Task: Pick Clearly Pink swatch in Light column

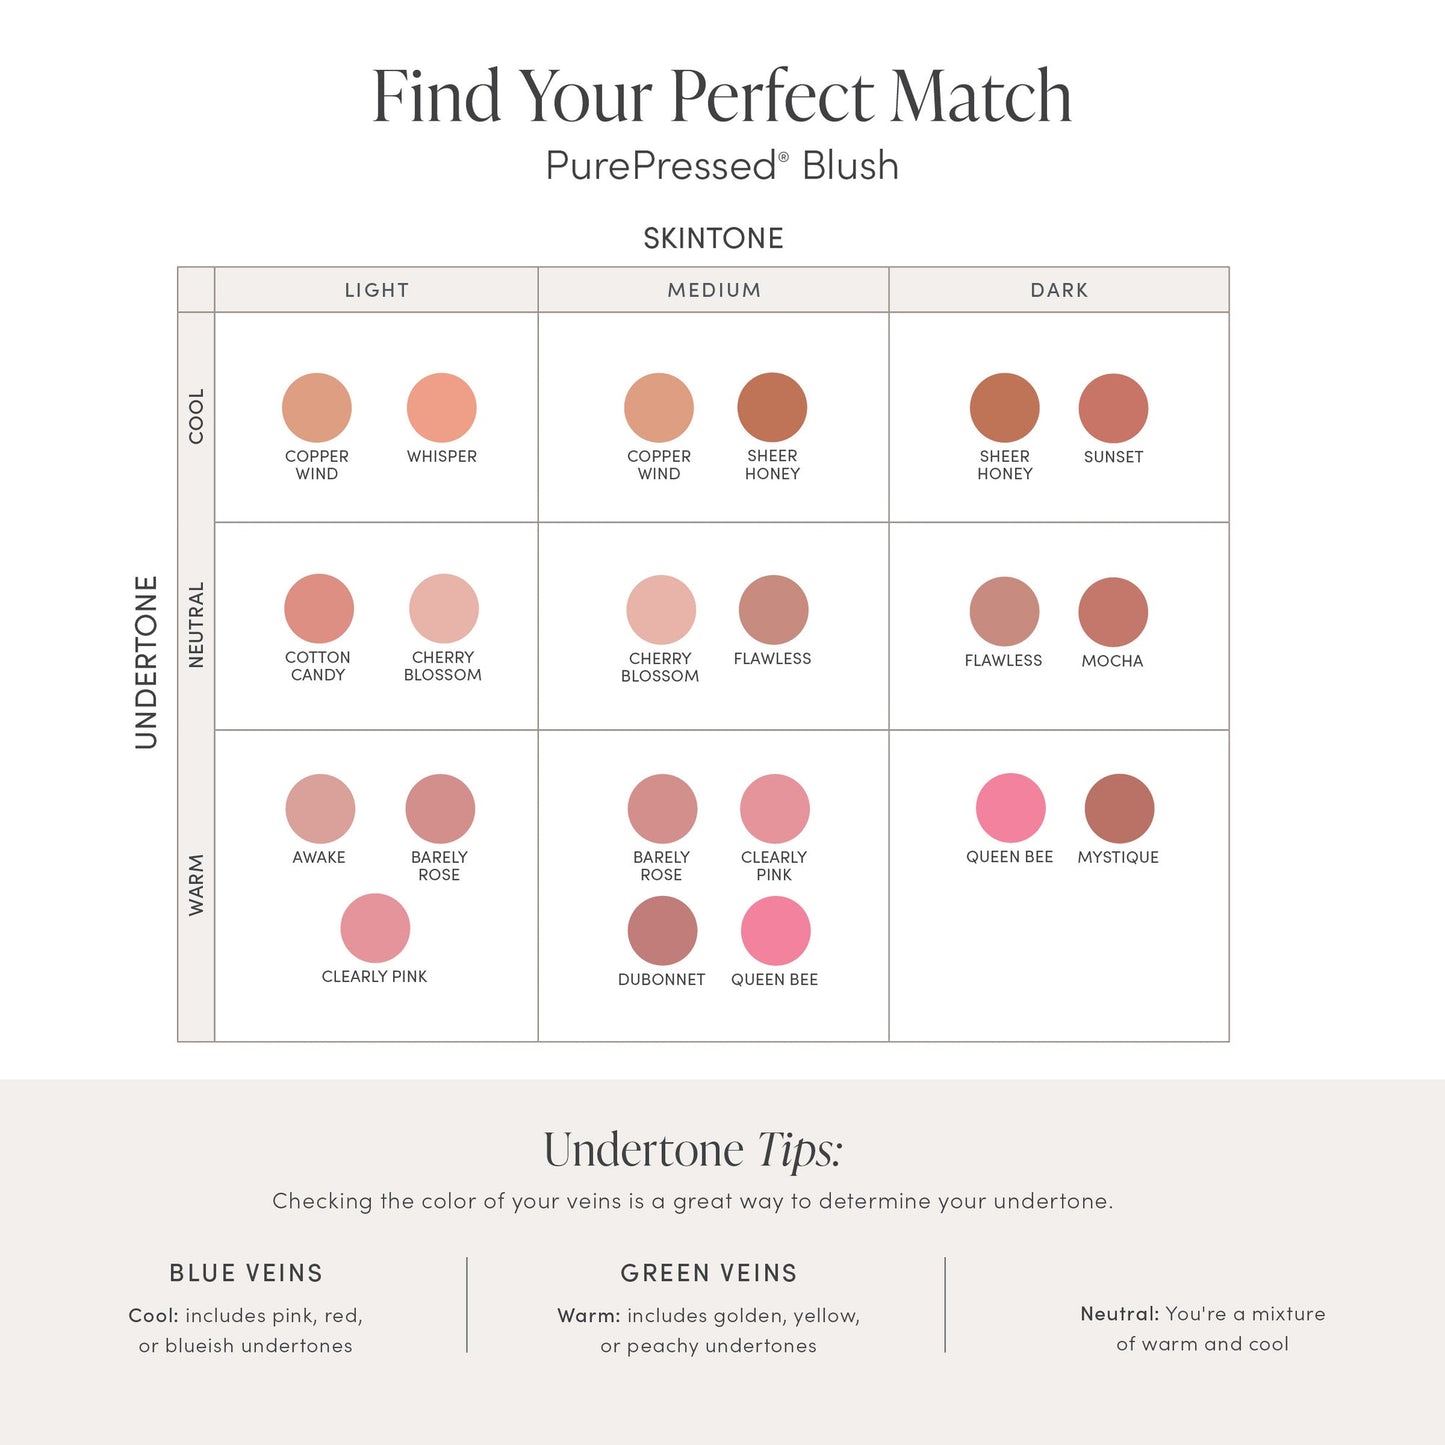Action: tap(375, 928)
